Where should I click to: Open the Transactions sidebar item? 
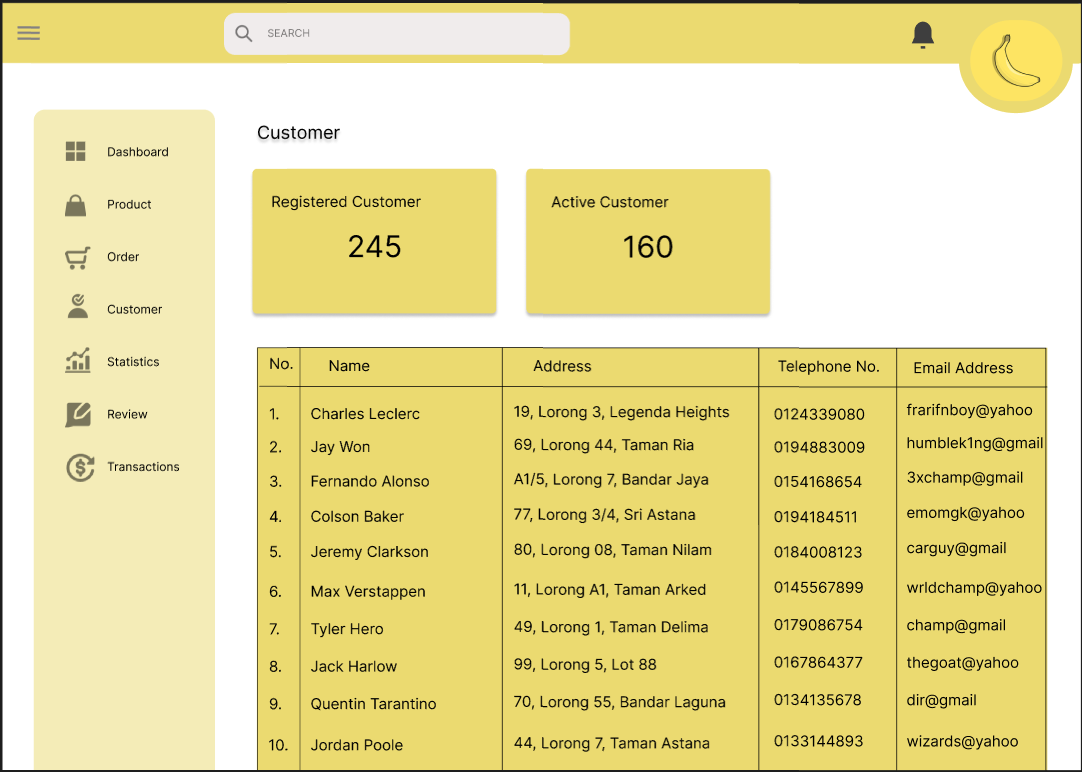tap(143, 467)
